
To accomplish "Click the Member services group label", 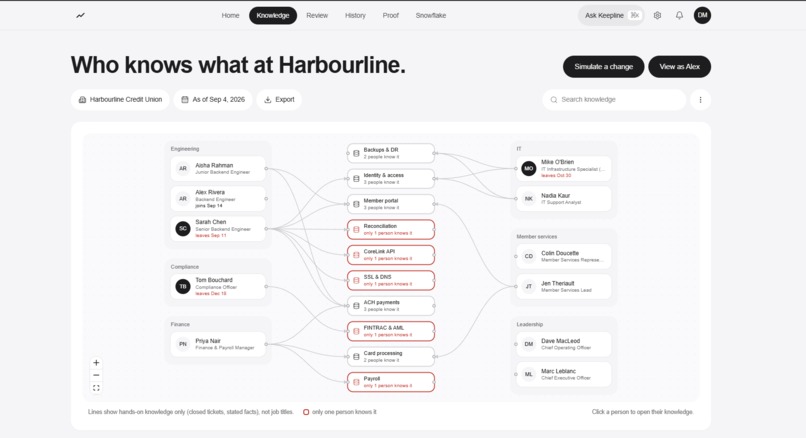I will click(x=537, y=236).
